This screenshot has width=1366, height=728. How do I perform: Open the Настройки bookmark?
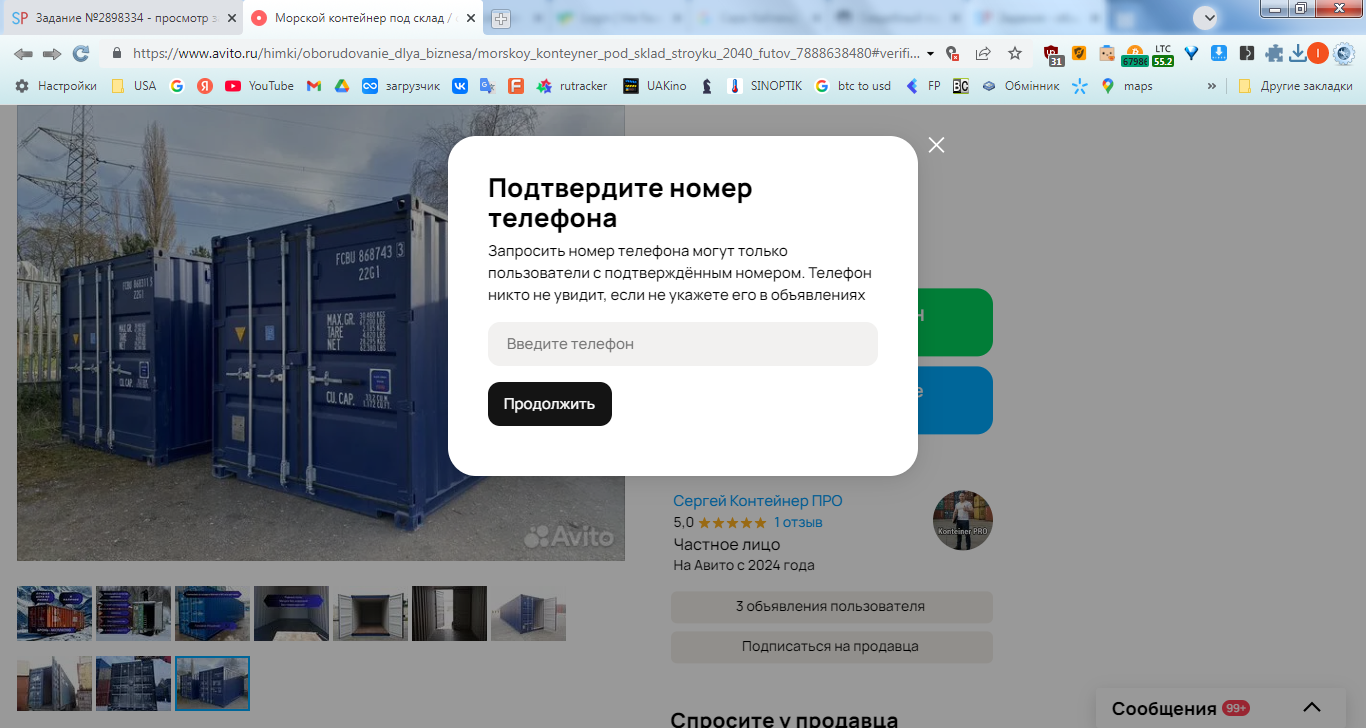tap(55, 86)
